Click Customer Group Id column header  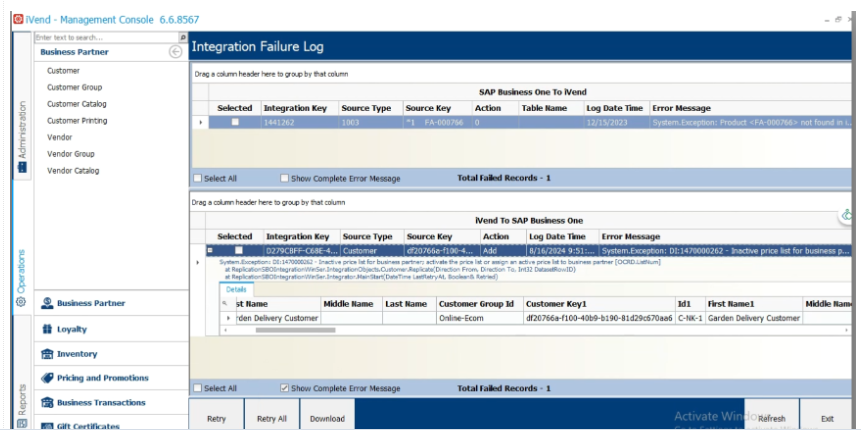point(479,304)
